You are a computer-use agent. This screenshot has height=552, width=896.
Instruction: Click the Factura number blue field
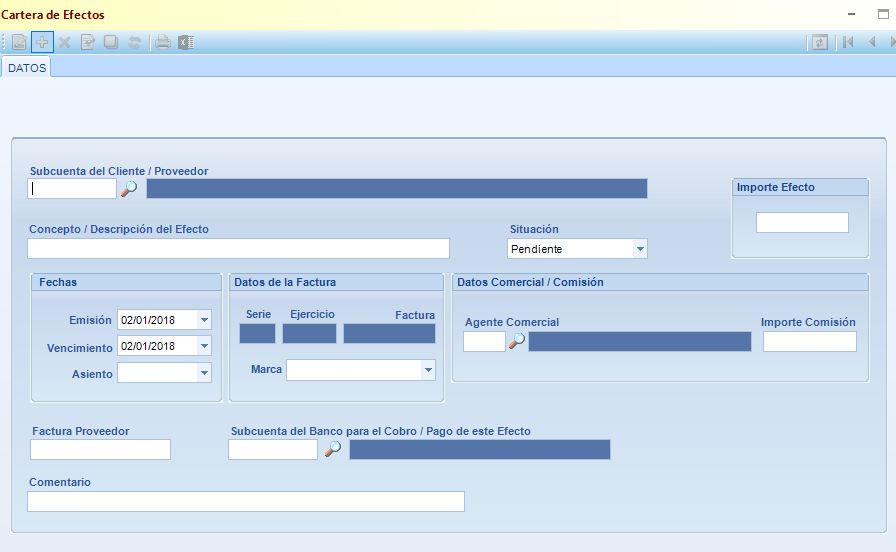coord(389,334)
